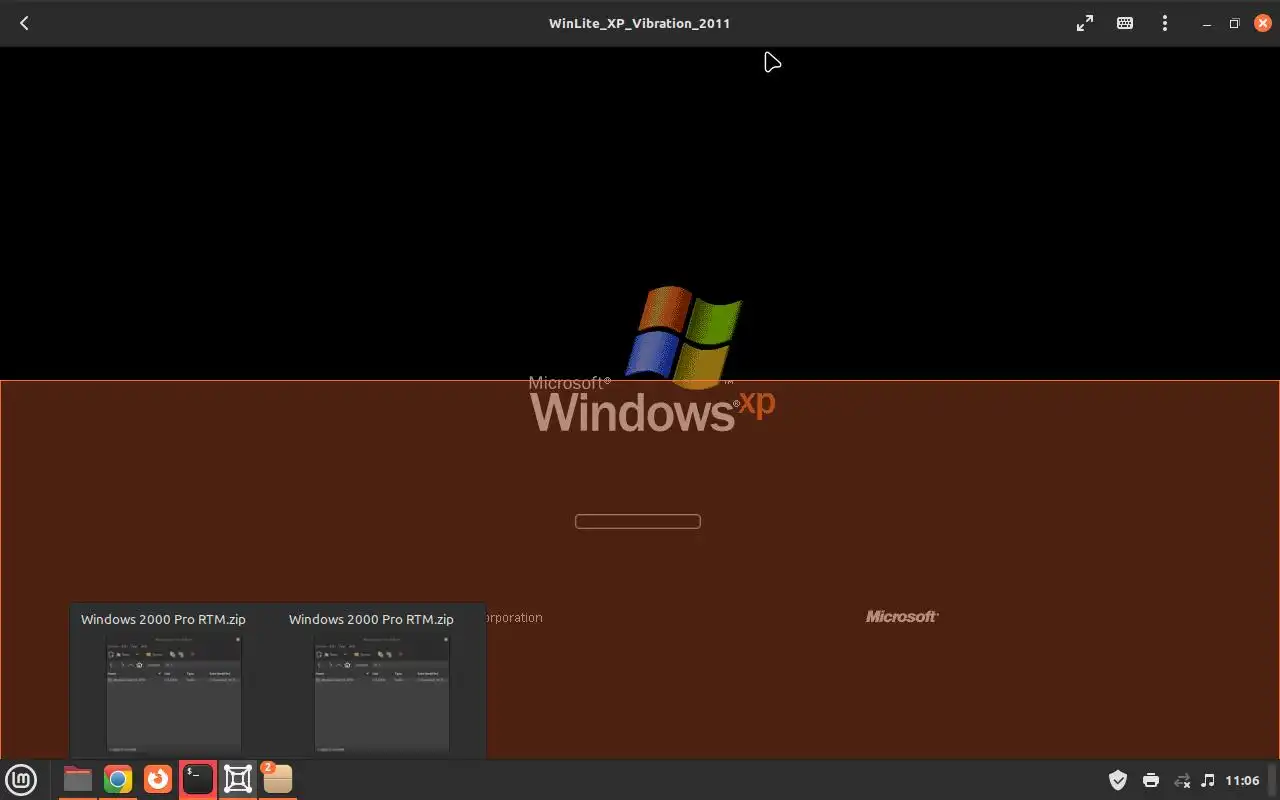The height and width of the screenshot is (800, 1280).
Task: Close the WinLite_XP_Vibration_2011 window
Action: 1263,23
